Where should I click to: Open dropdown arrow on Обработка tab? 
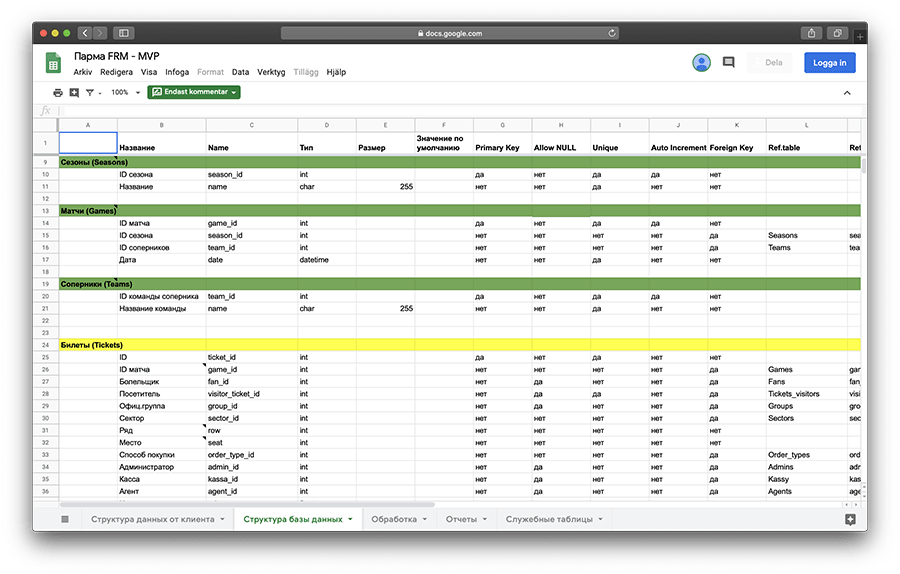tap(424, 519)
